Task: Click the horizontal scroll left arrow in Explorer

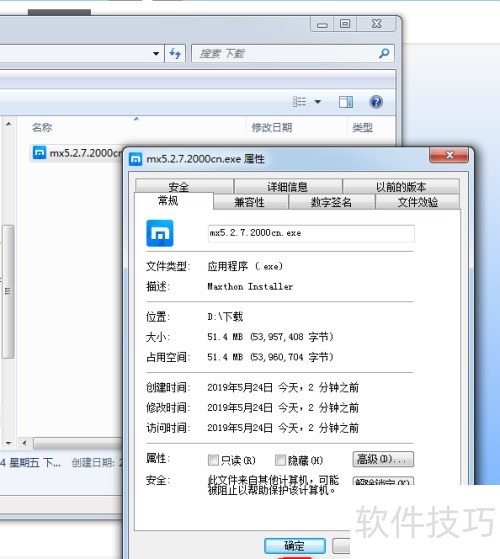Action: pyautogui.click(x=24, y=443)
